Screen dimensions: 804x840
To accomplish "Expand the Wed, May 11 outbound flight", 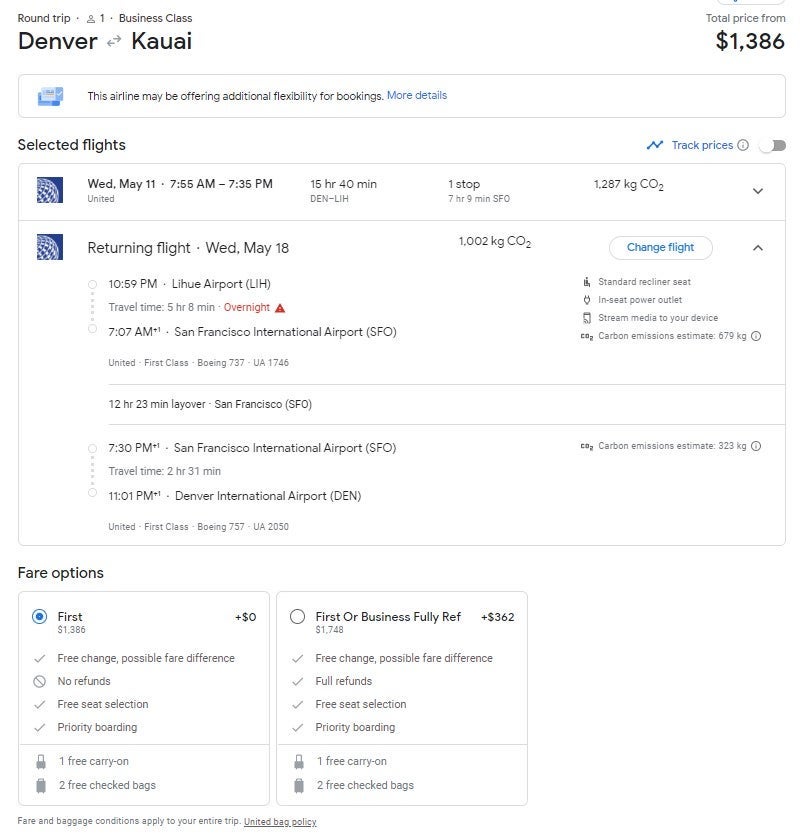I will pyautogui.click(x=757, y=191).
